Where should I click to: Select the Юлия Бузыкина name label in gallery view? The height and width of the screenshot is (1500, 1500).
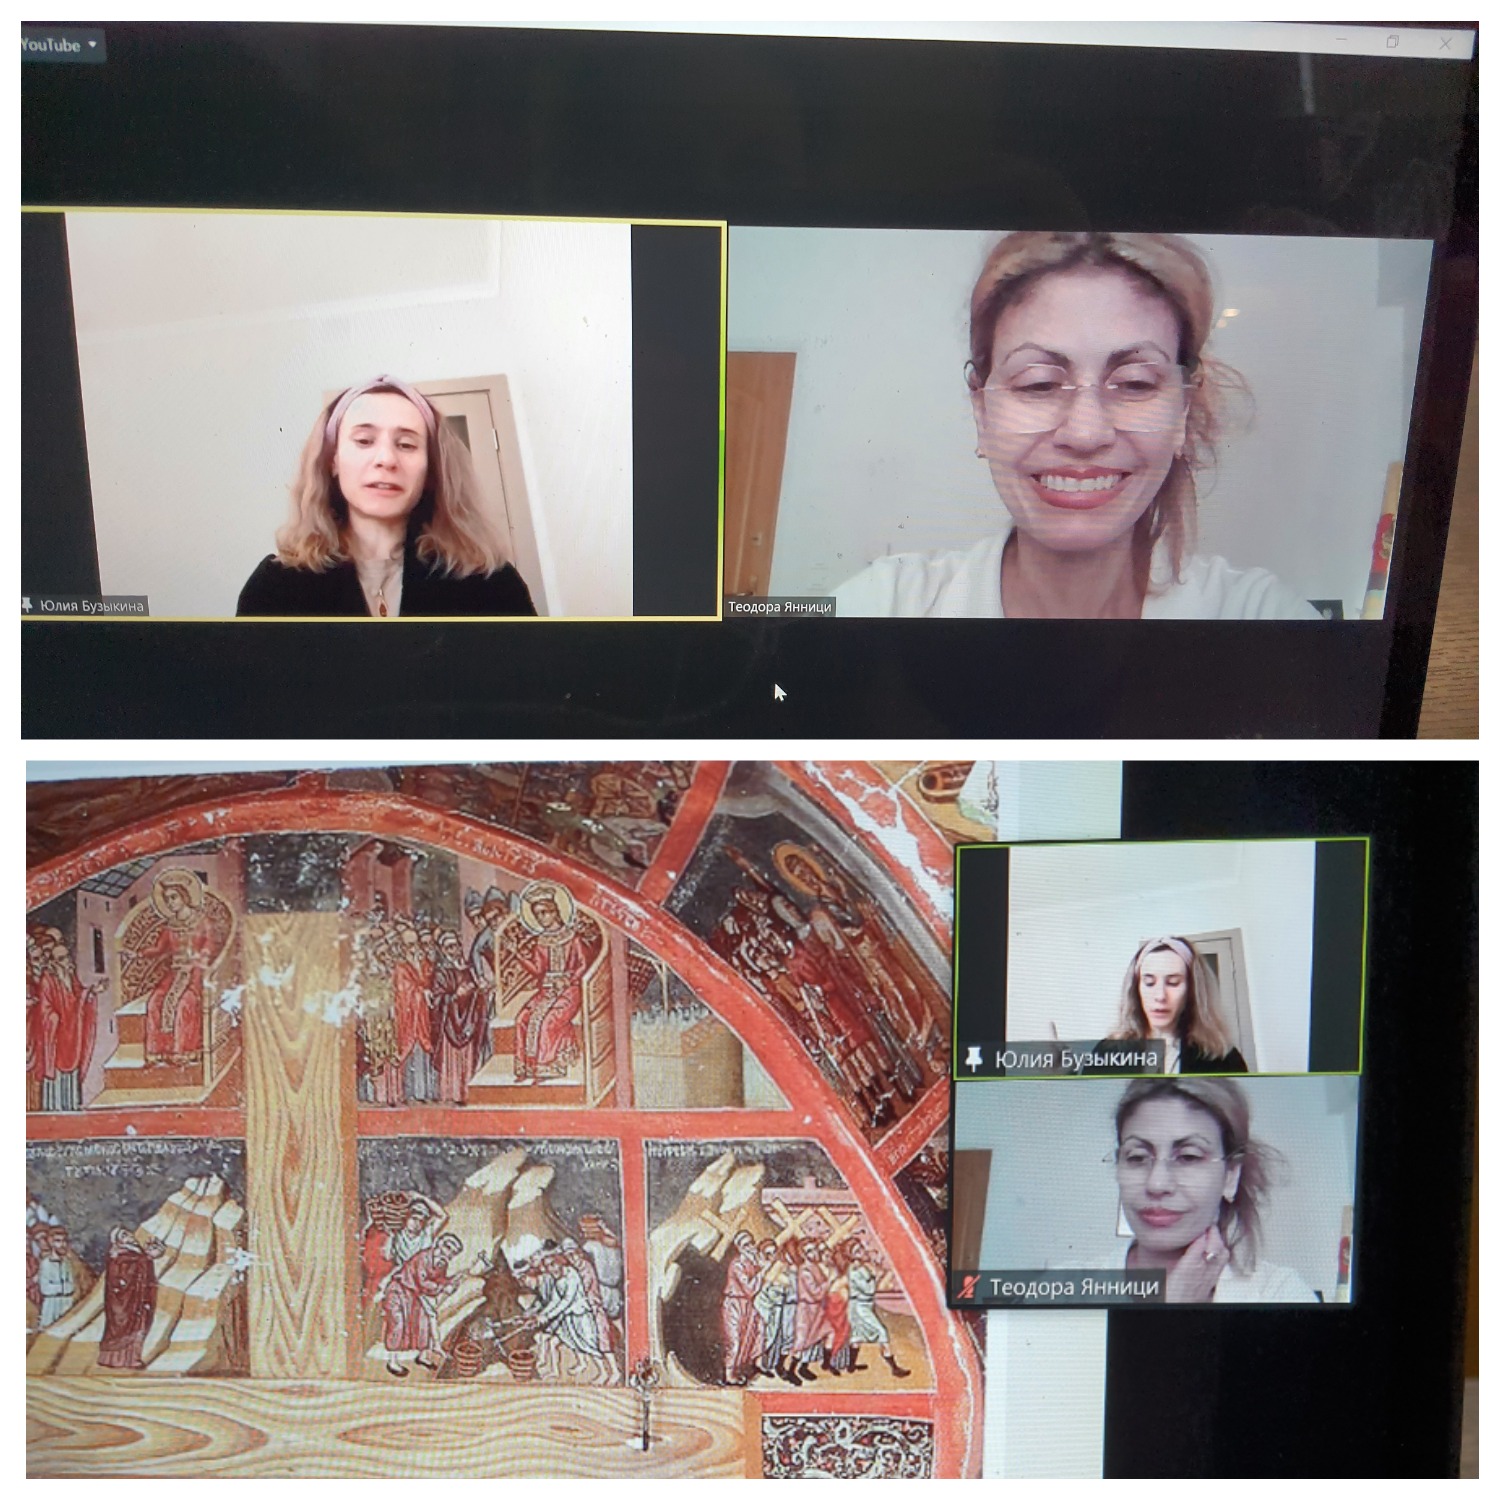[x=92, y=606]
